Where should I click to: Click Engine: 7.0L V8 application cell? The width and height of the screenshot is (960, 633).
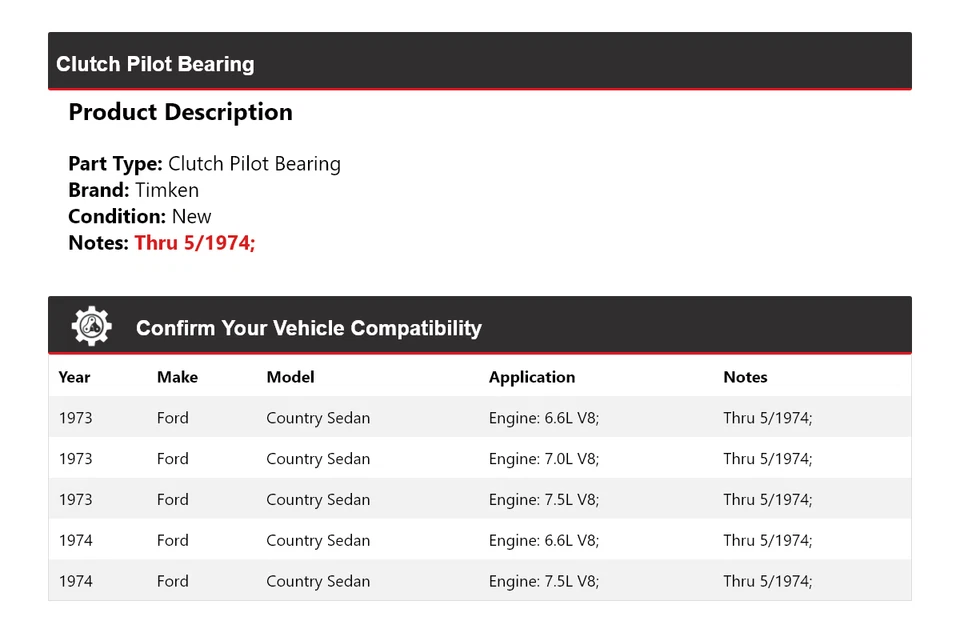[543, 458]
